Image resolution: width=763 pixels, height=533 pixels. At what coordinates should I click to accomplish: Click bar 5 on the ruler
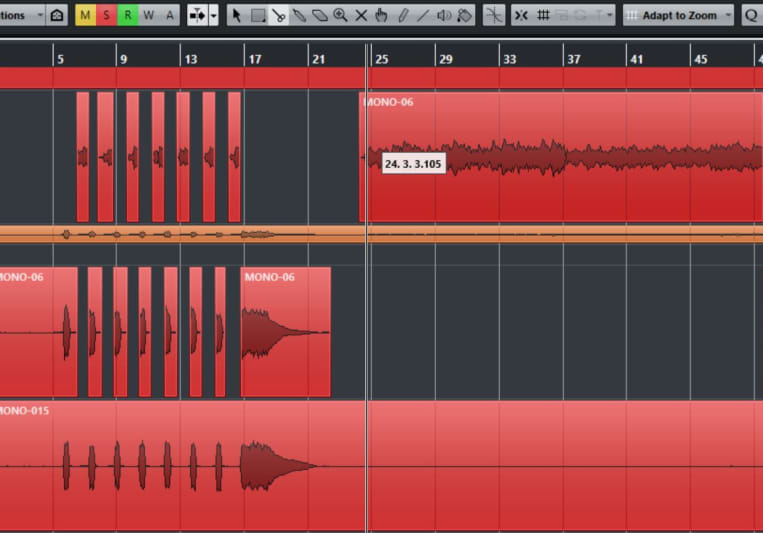tap(60, 59)
